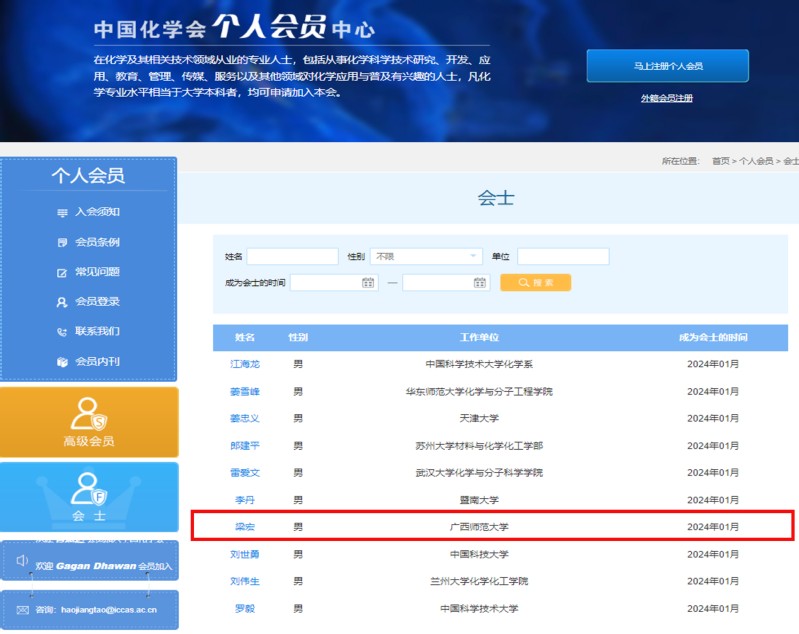Open member 姜雪峰 profile link
Screen dimensions: 799x634
coord(245,391)
